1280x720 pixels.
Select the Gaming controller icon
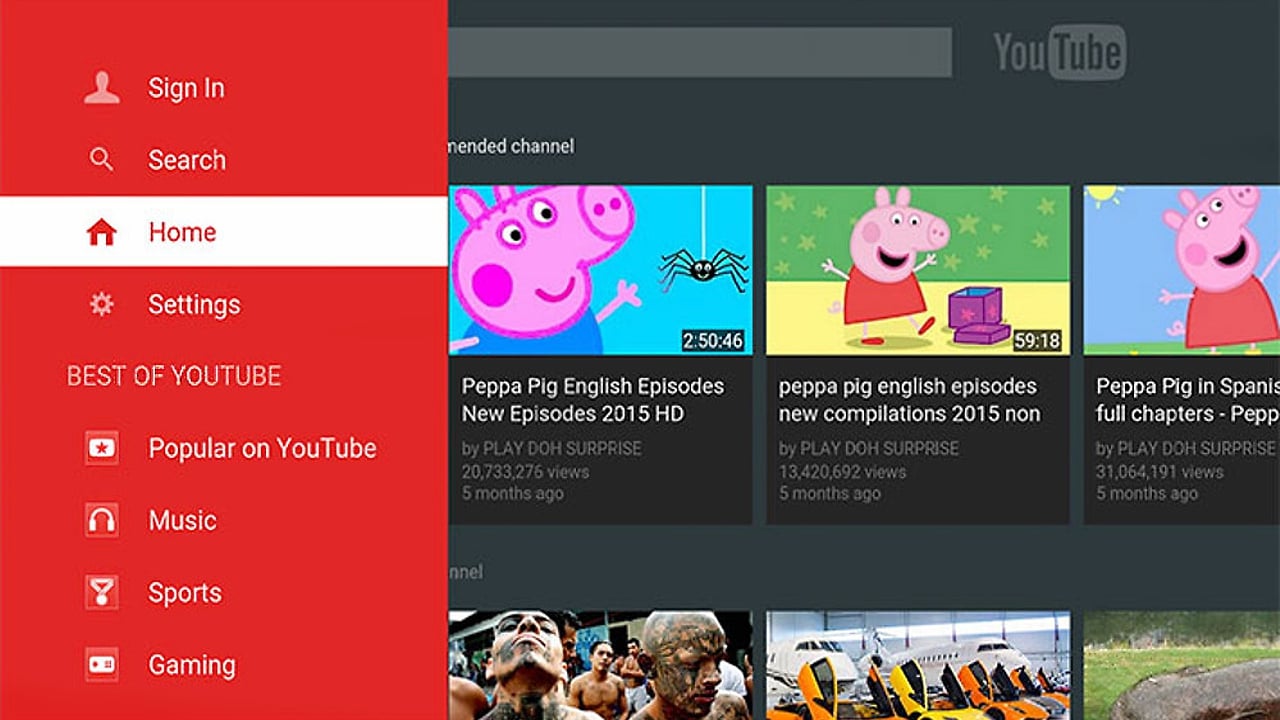(100, 664)
